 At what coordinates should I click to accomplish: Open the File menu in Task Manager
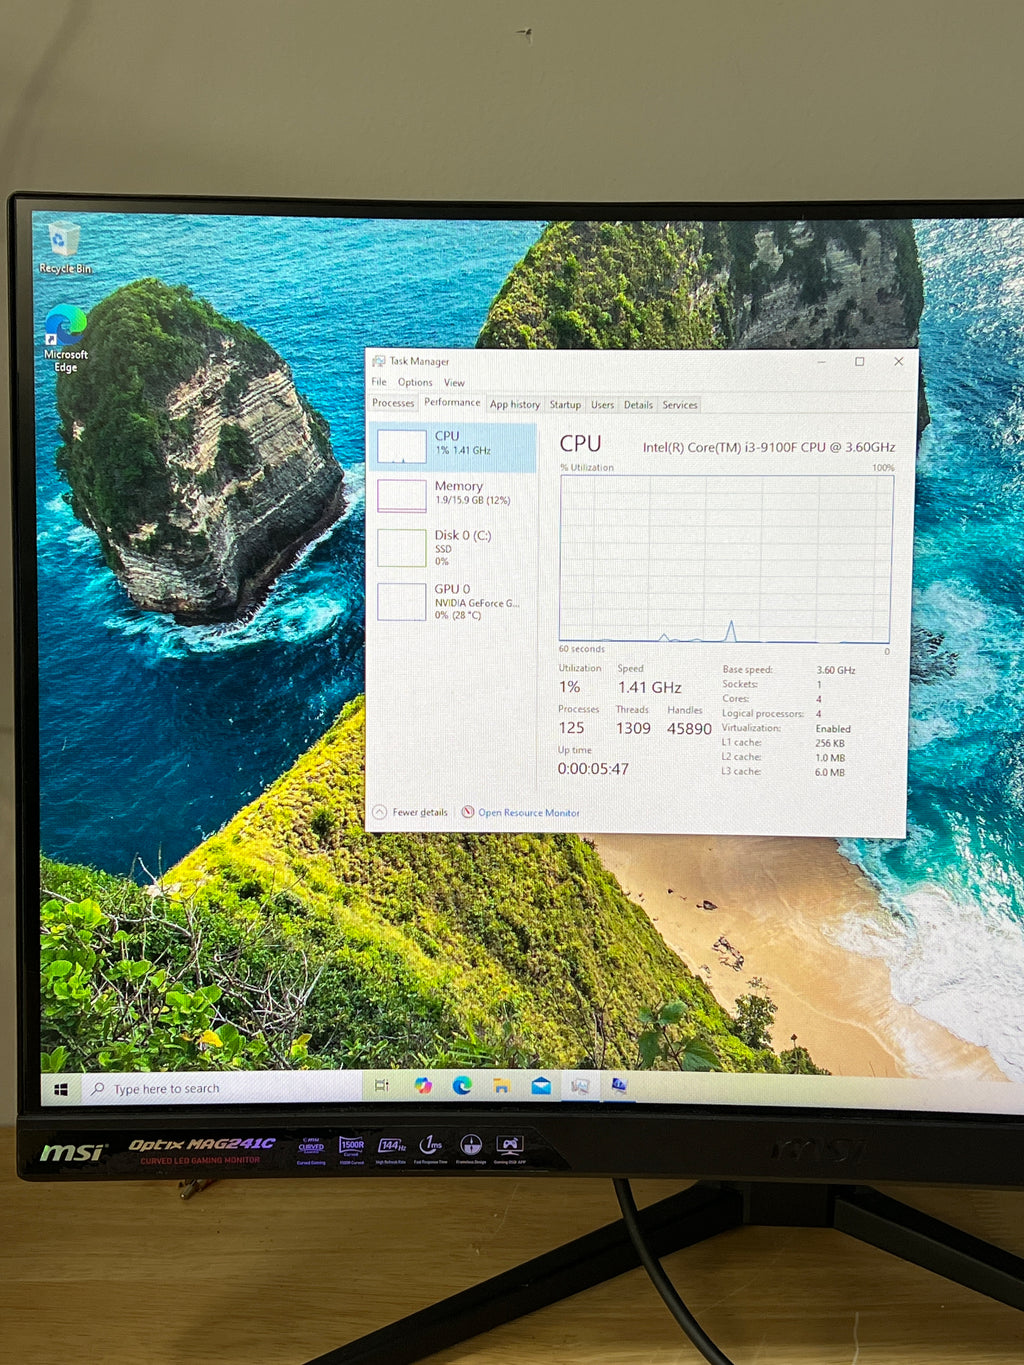[379, 382]
